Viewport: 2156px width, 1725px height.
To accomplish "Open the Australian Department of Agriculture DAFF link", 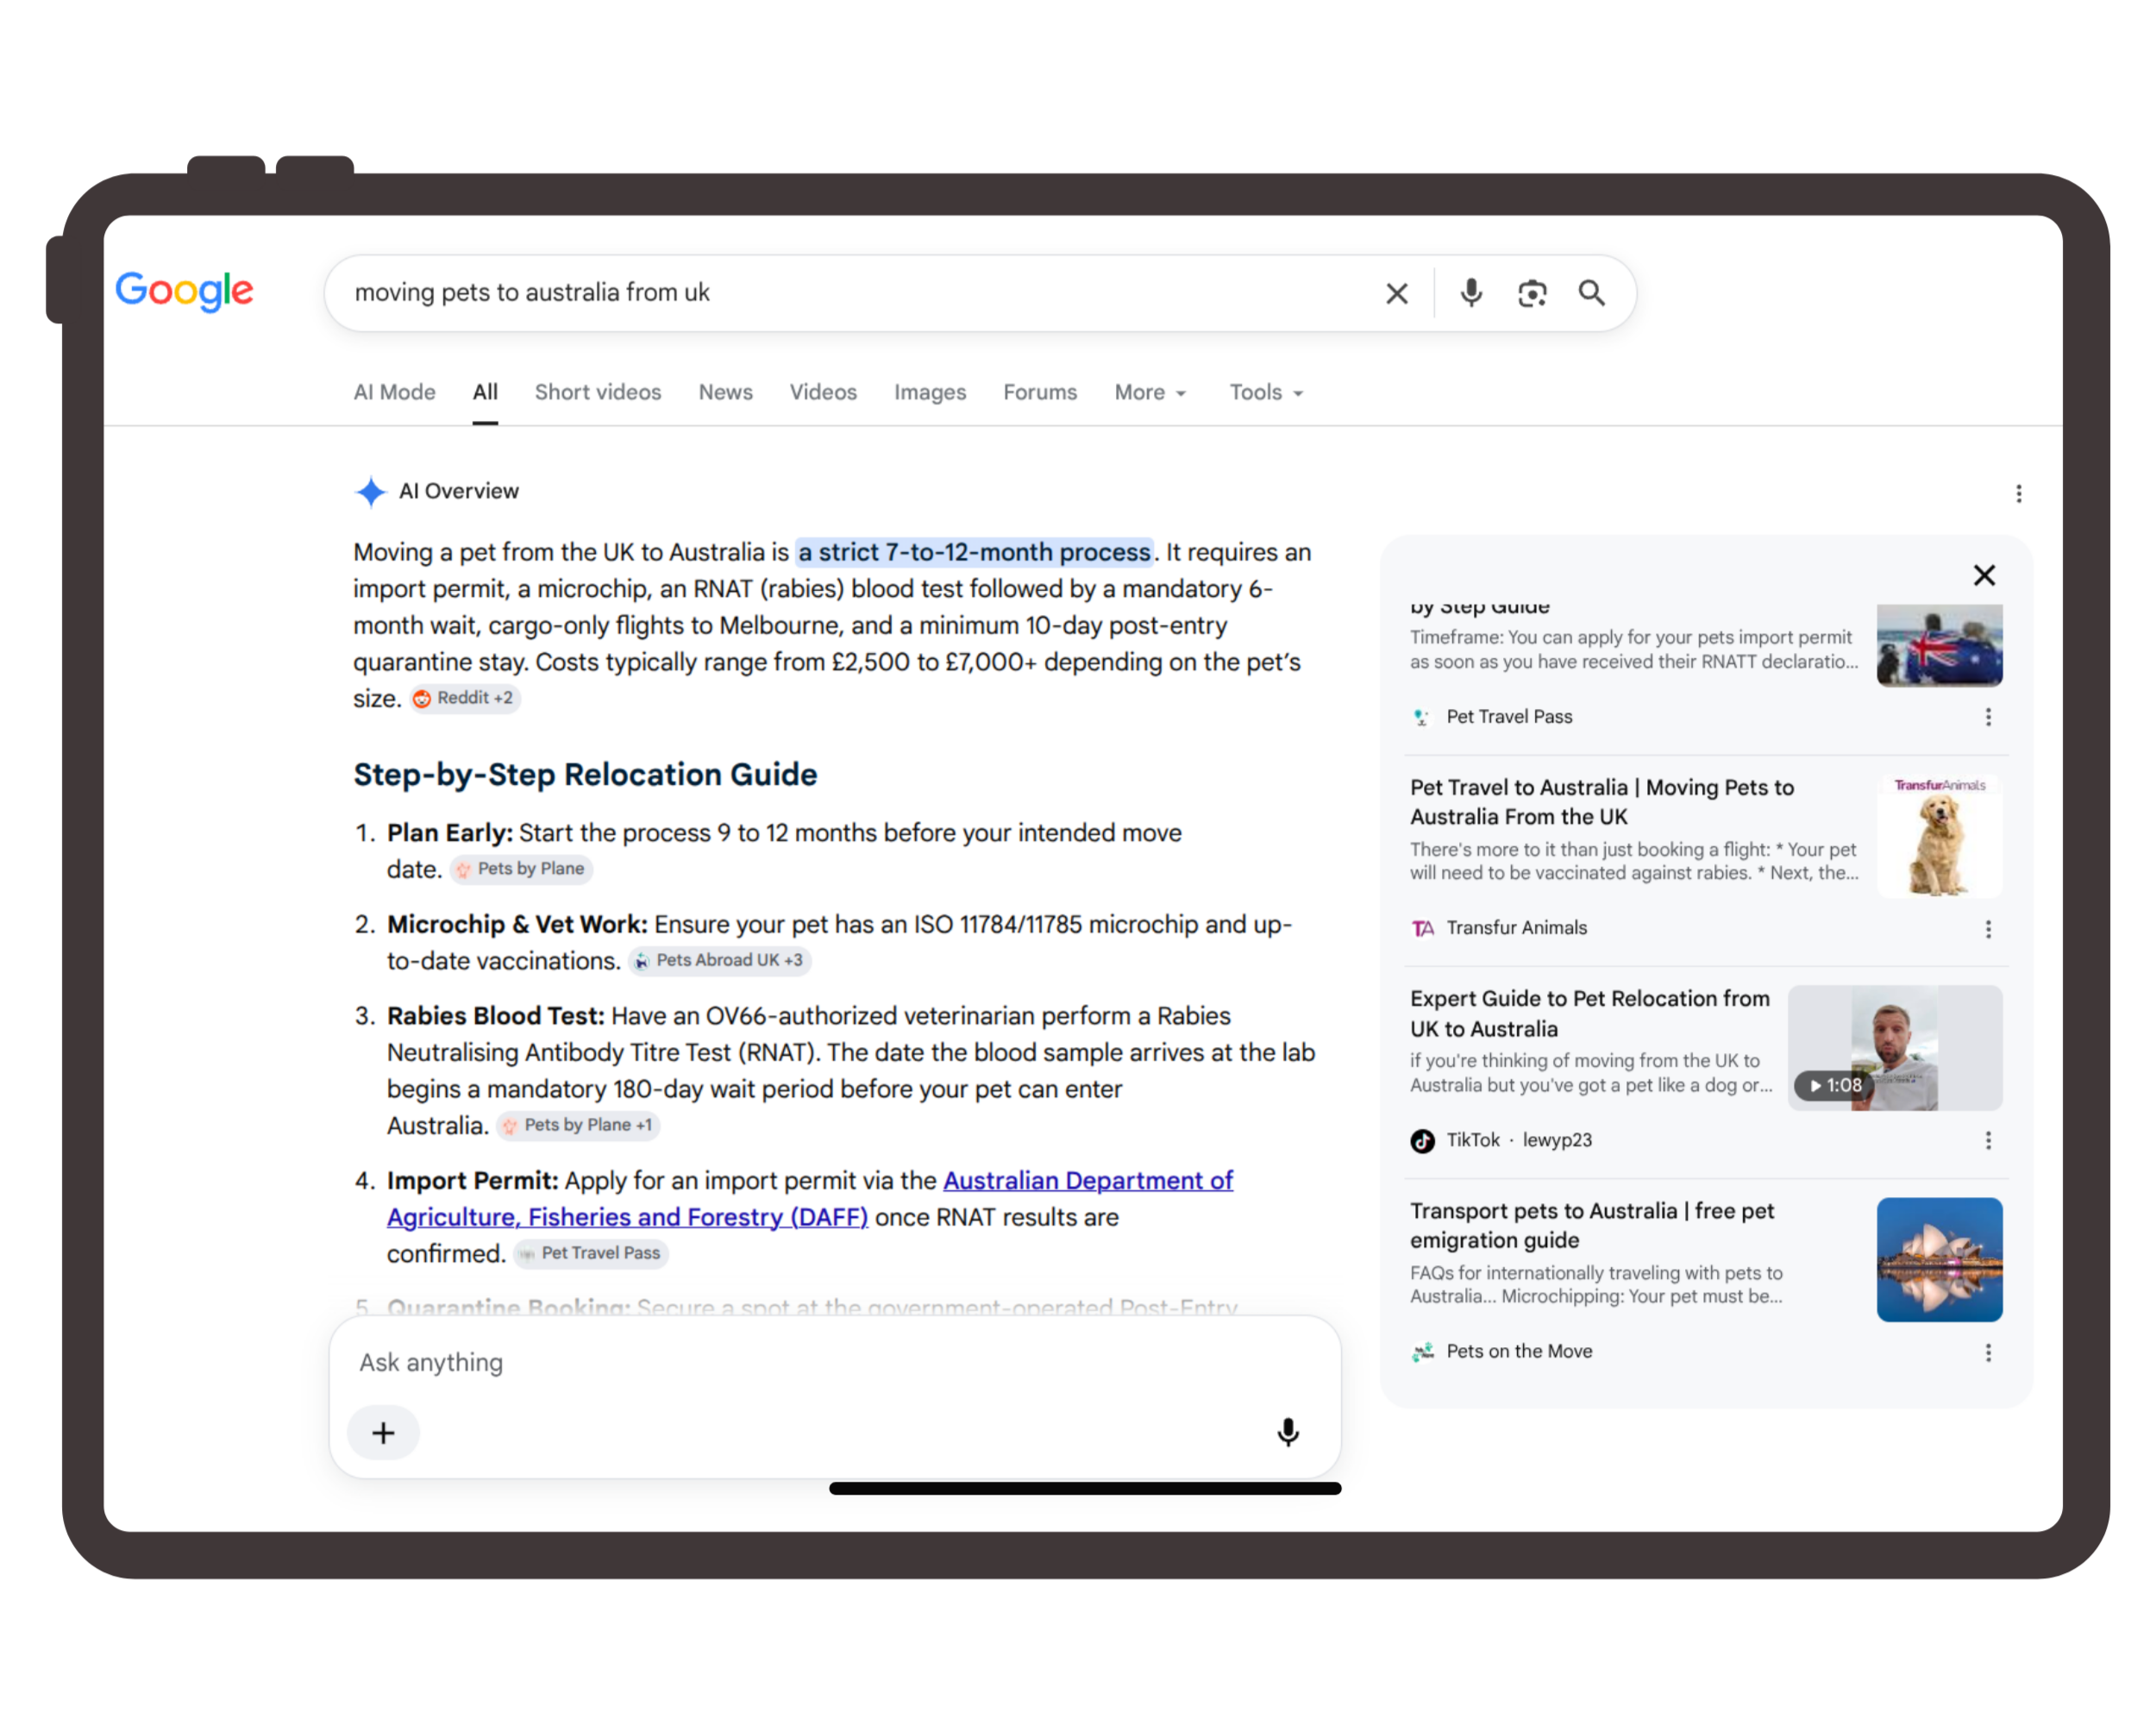I will click(x=810, y=1198).
